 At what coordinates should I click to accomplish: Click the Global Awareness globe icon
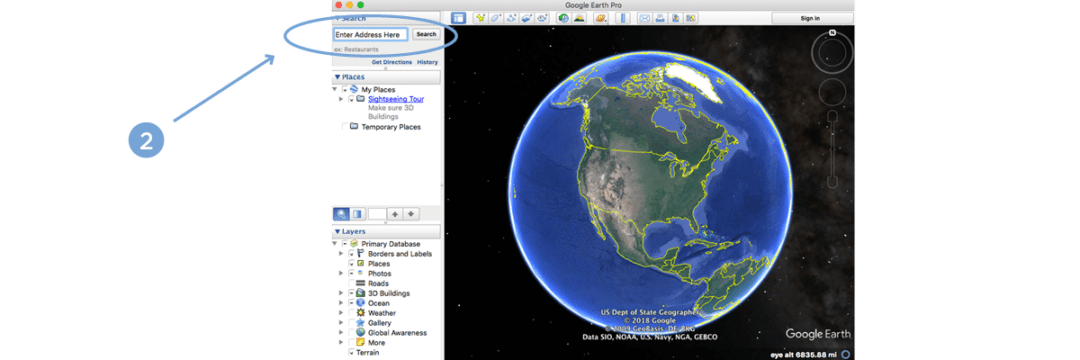[x=360, y=332]
